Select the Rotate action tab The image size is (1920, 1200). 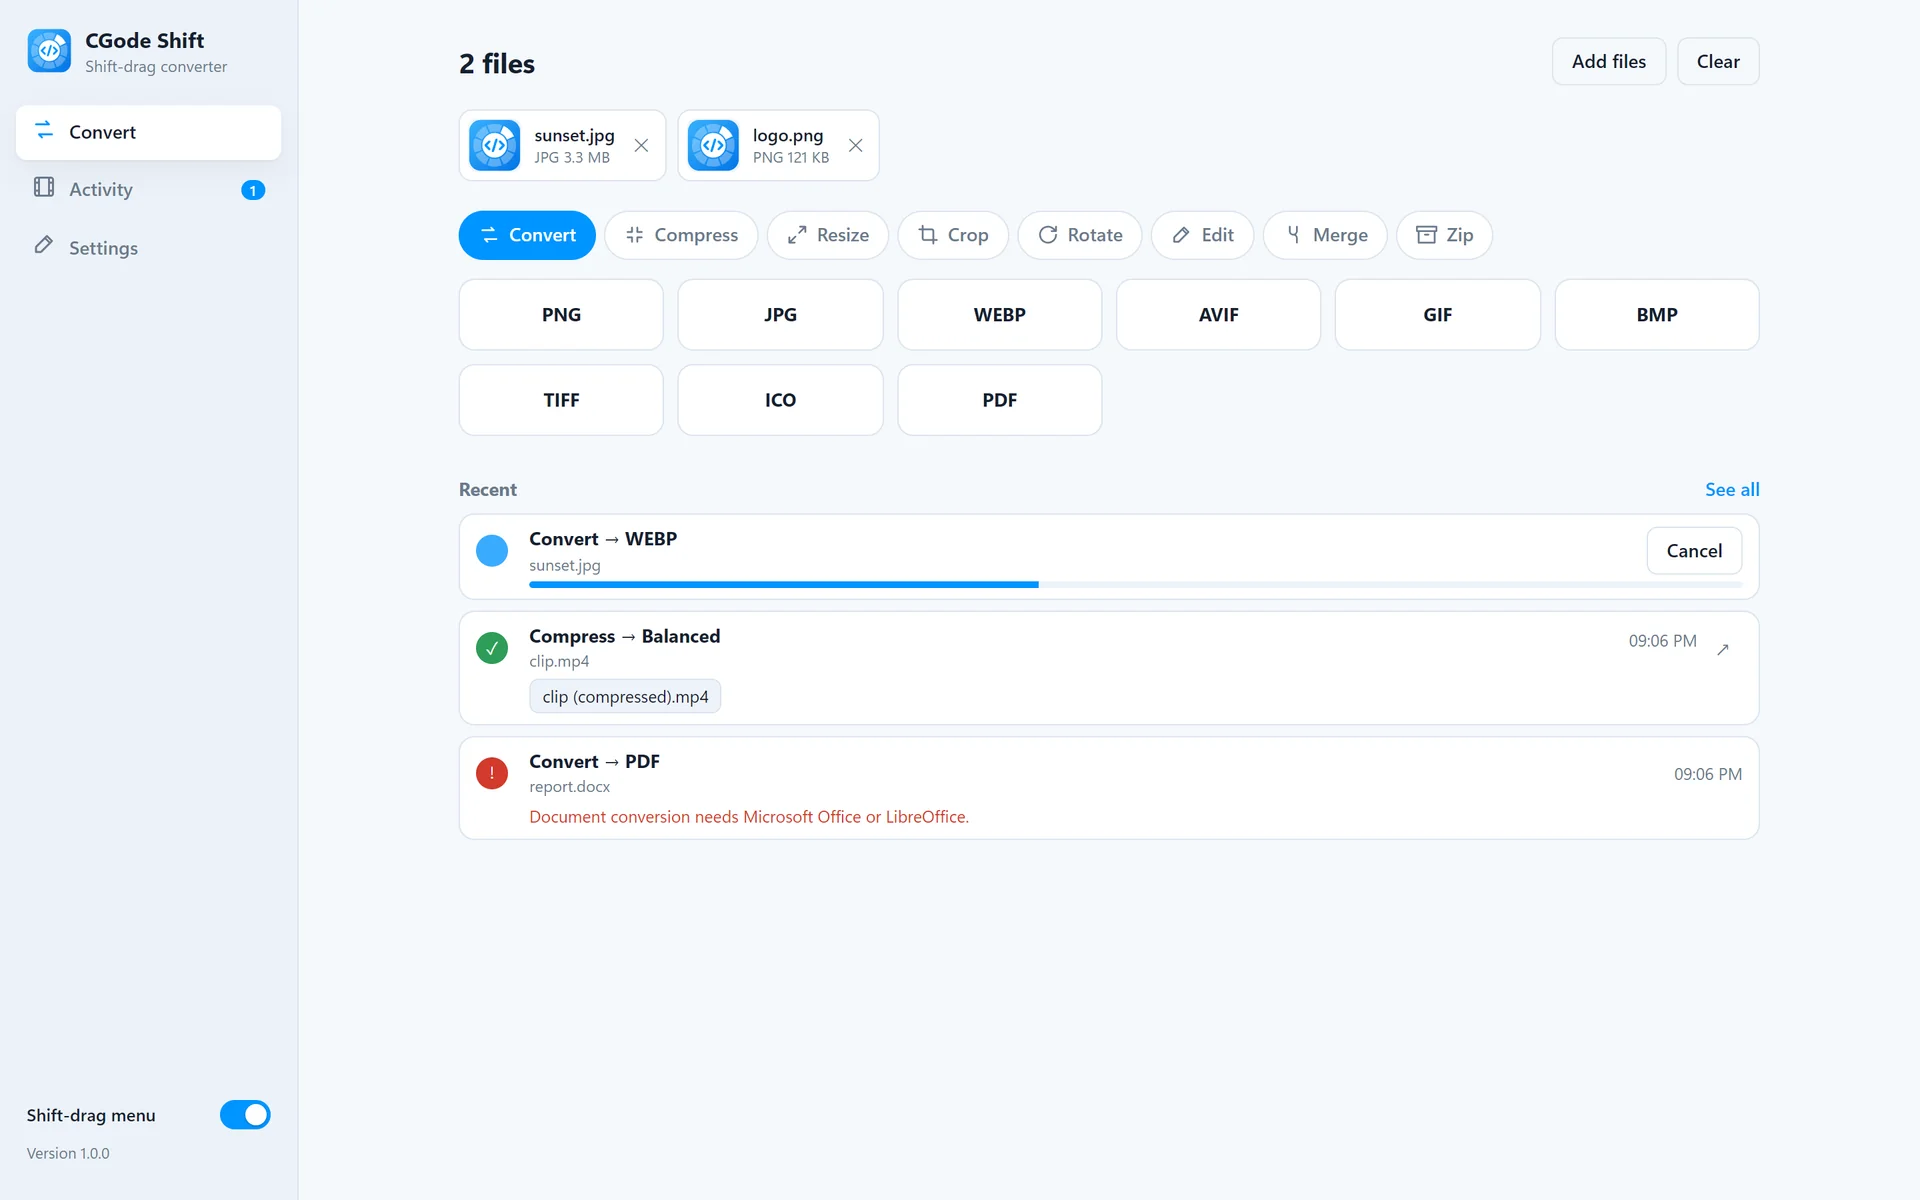click(1080, 235)
